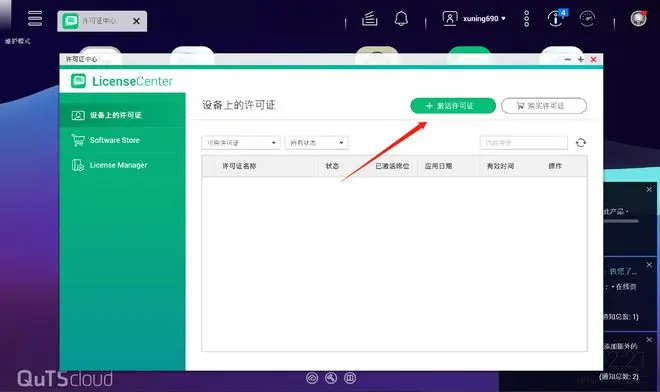
Task: Click the 激活许可证 button
Action: pyautogui.click(x=453, y=106)
